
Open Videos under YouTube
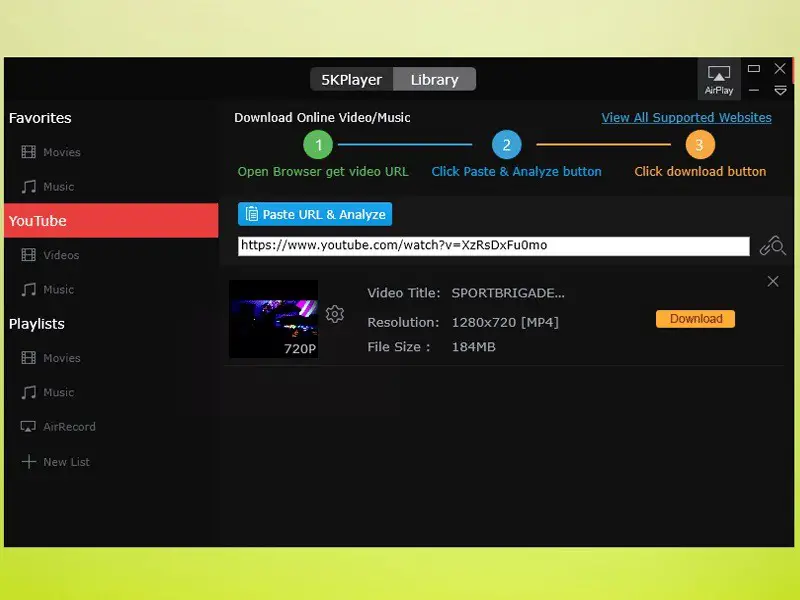click(x=50, y=255)
